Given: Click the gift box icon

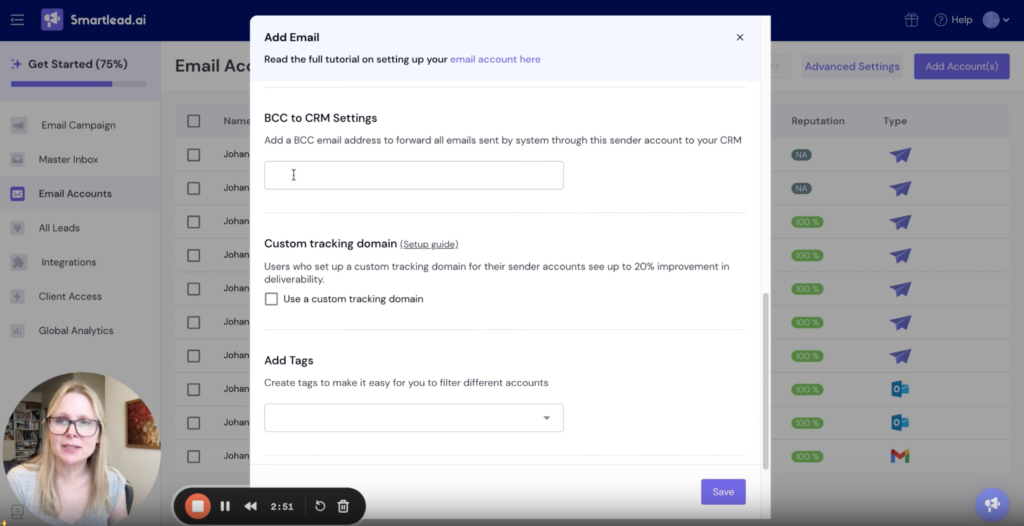Looking at the screenshot, I should 911,20.
